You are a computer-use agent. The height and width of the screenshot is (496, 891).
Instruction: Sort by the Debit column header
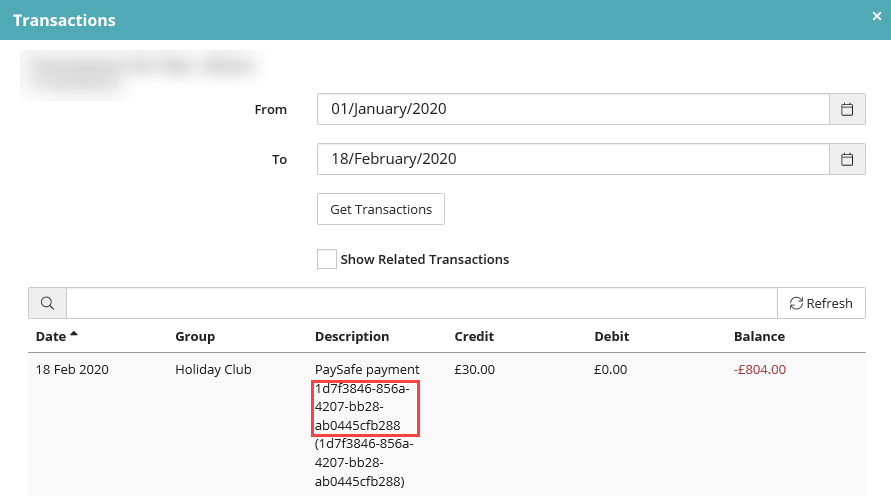611,336
